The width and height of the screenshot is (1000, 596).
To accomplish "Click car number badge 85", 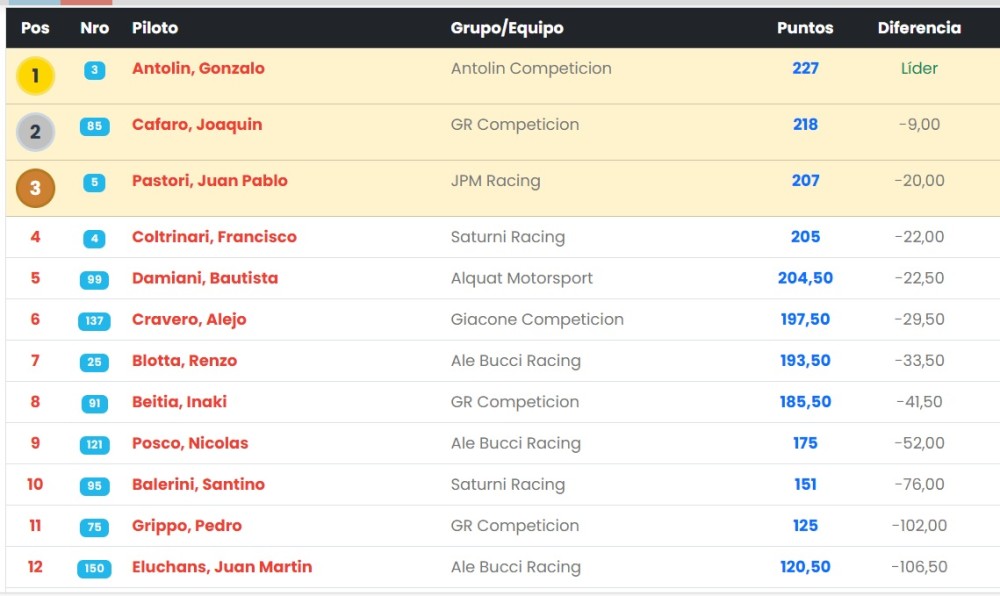I will pyautogui.click(x=94, y=127).
